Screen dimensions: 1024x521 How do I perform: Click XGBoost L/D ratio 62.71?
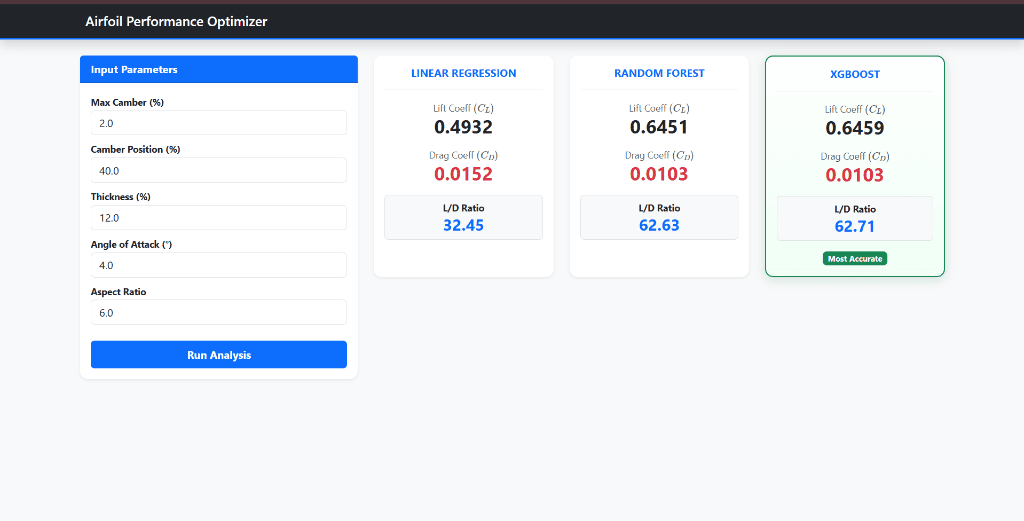(x=855, y=227)
